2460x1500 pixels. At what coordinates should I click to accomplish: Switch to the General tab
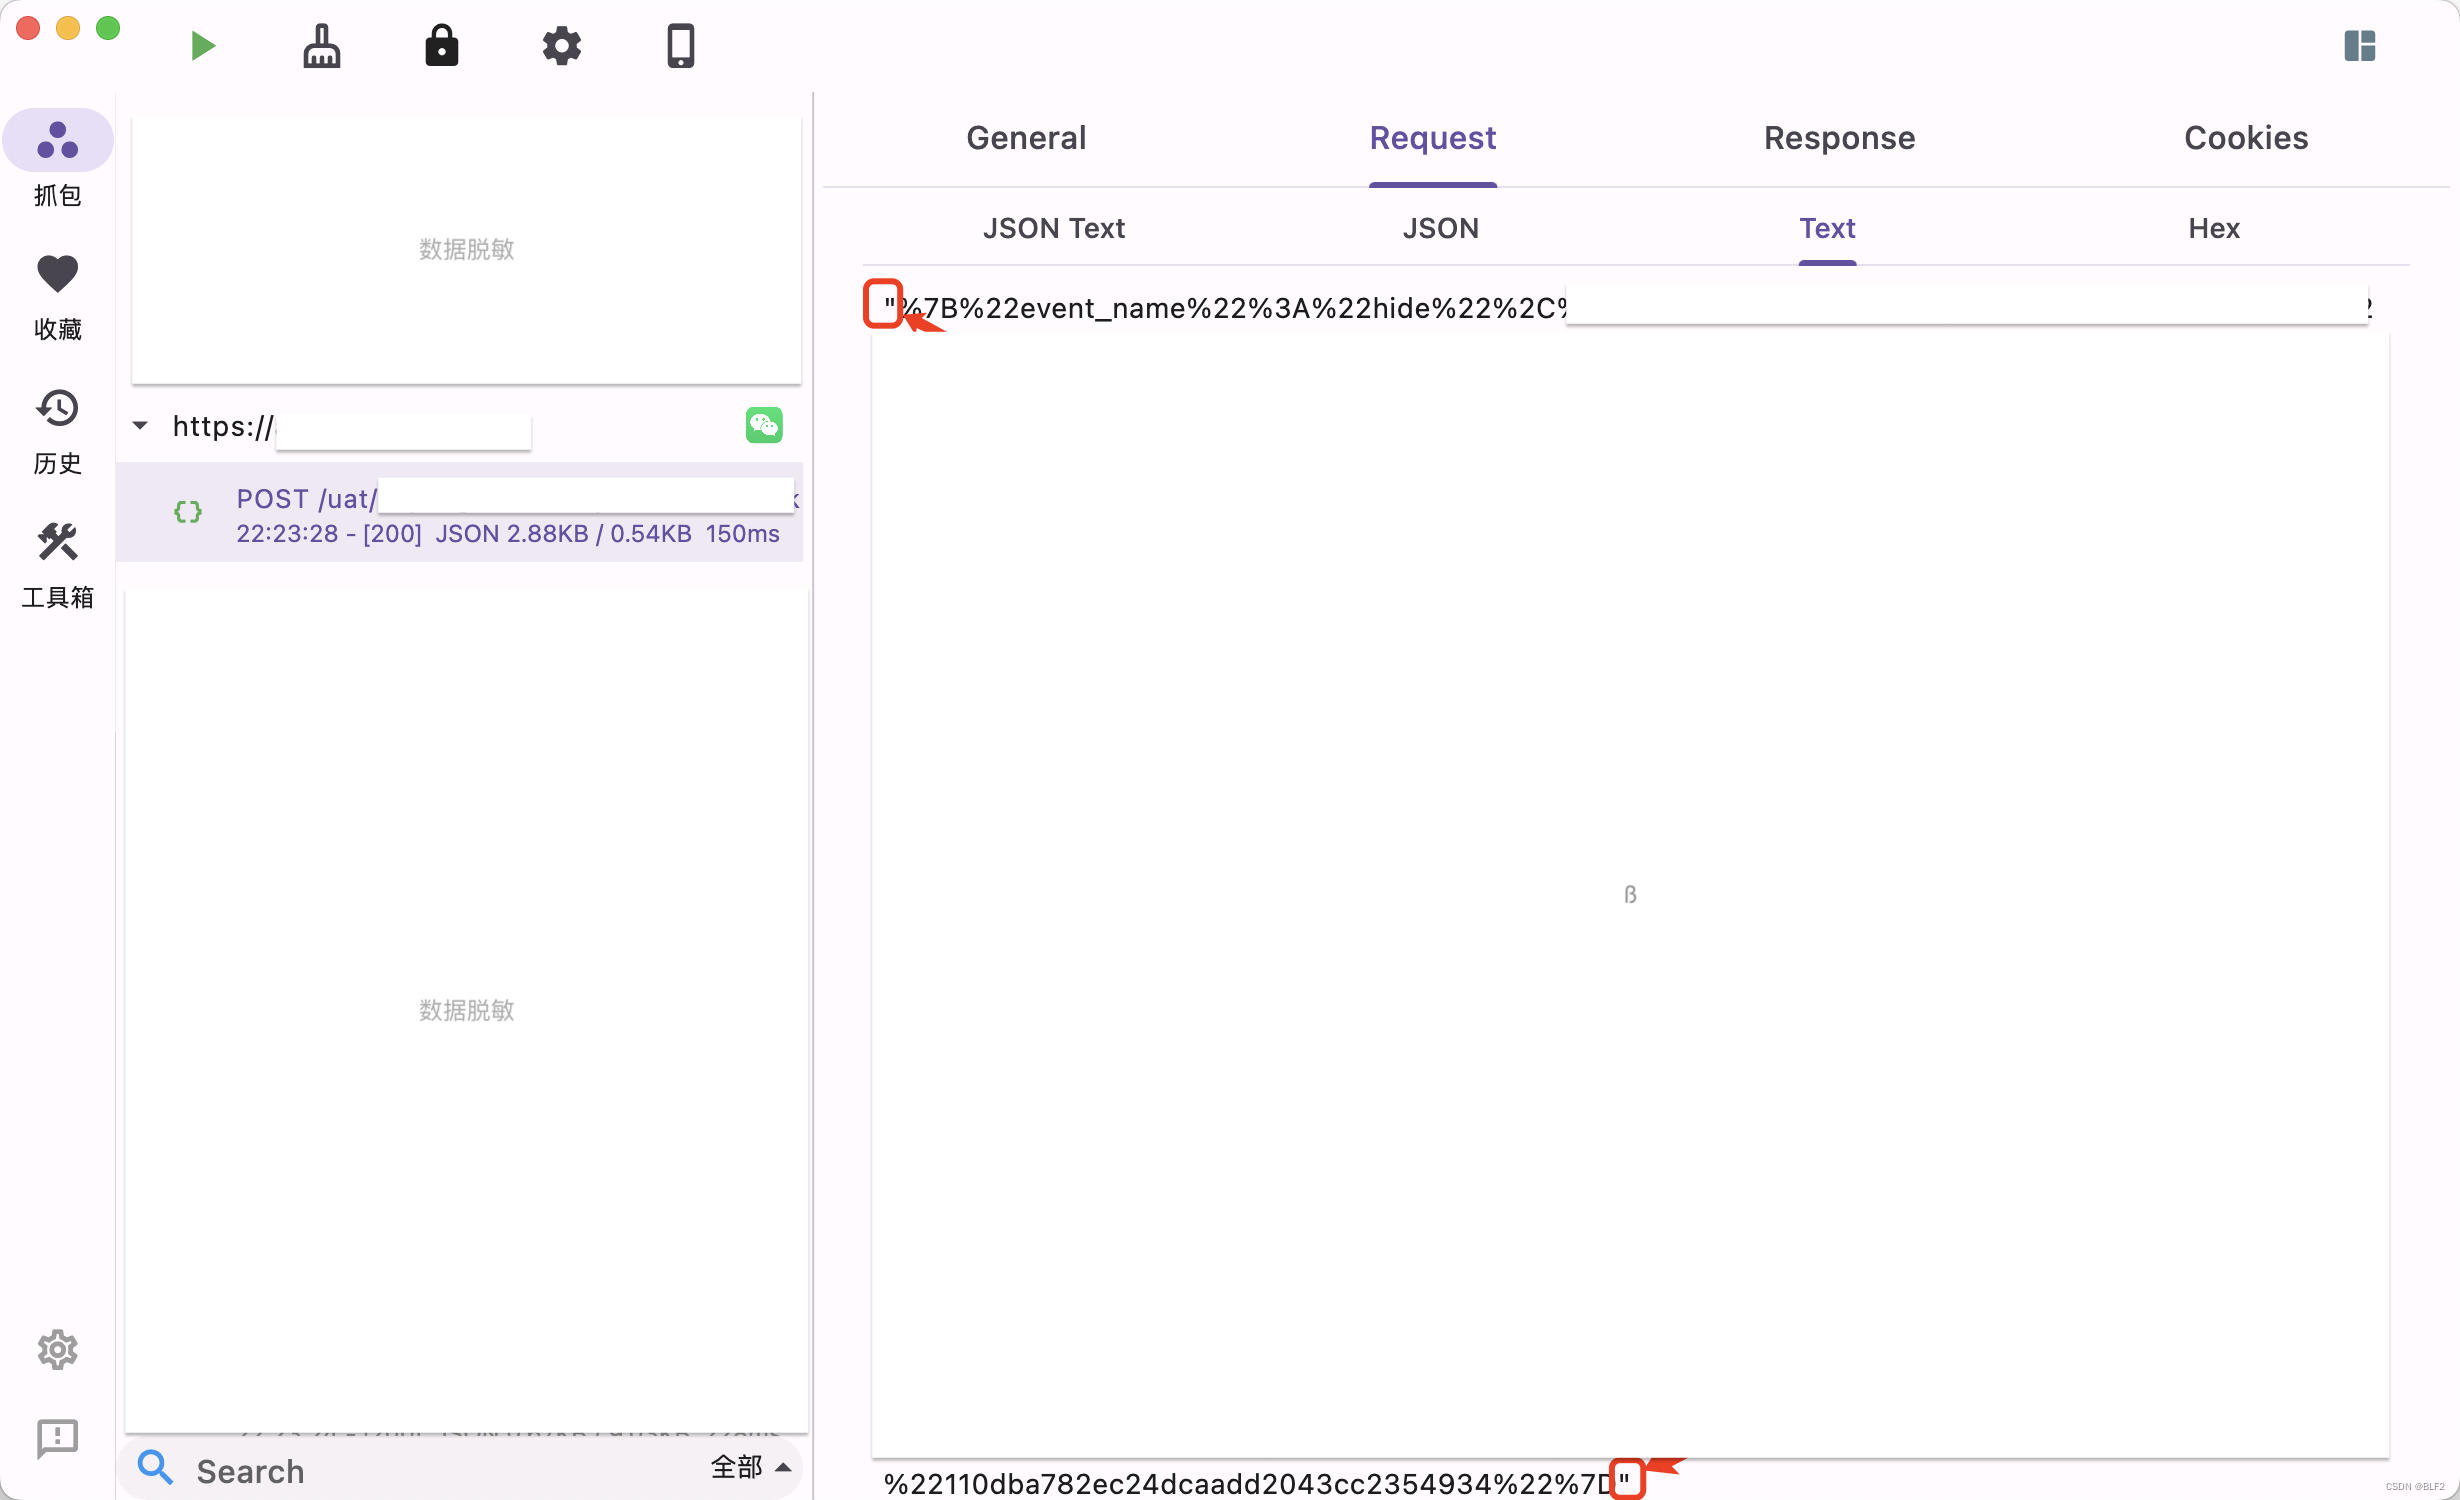click(x=1026, y=138)
